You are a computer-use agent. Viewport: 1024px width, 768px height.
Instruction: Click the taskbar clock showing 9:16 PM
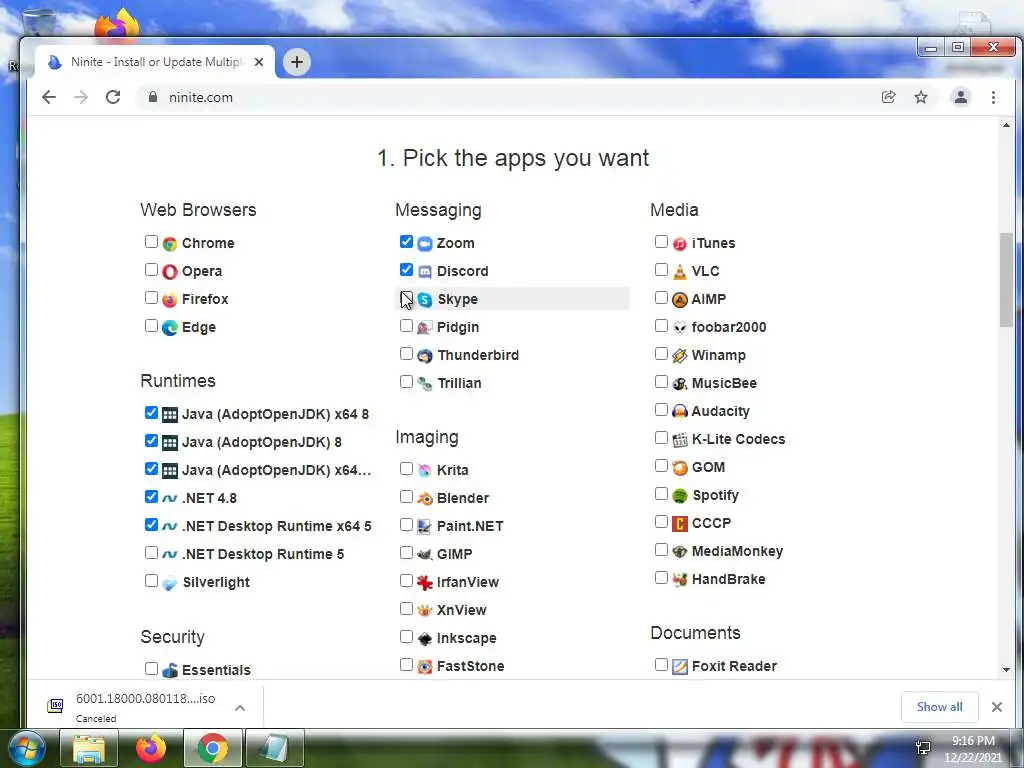[972, 750]
